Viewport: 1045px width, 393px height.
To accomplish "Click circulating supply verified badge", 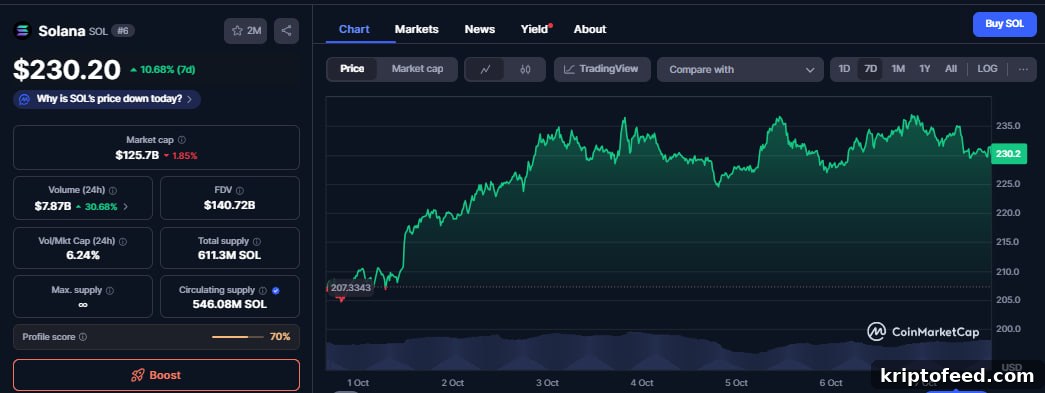I will point(276,290).
